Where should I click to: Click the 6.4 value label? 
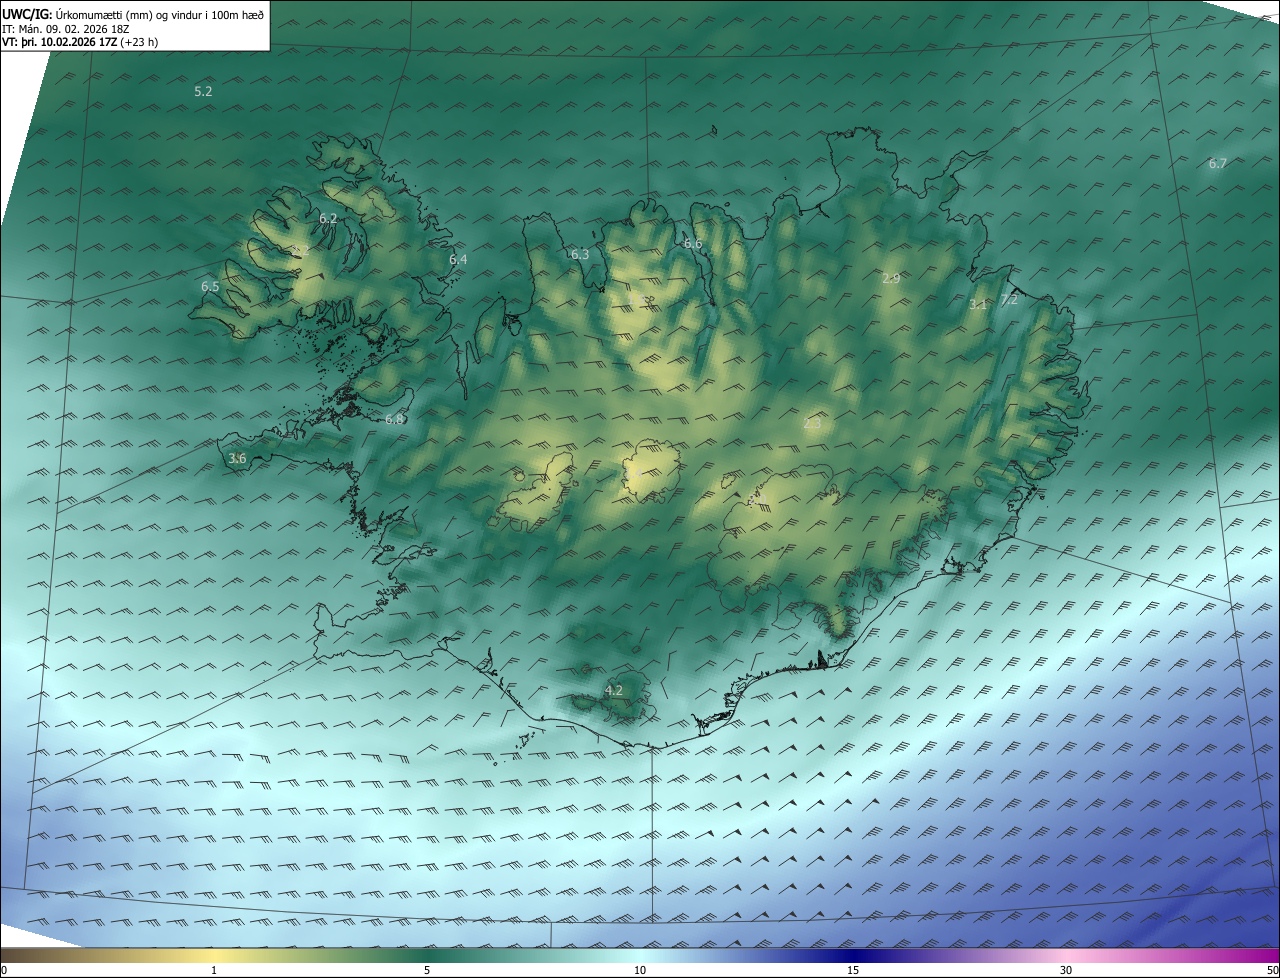pos(458,259)
